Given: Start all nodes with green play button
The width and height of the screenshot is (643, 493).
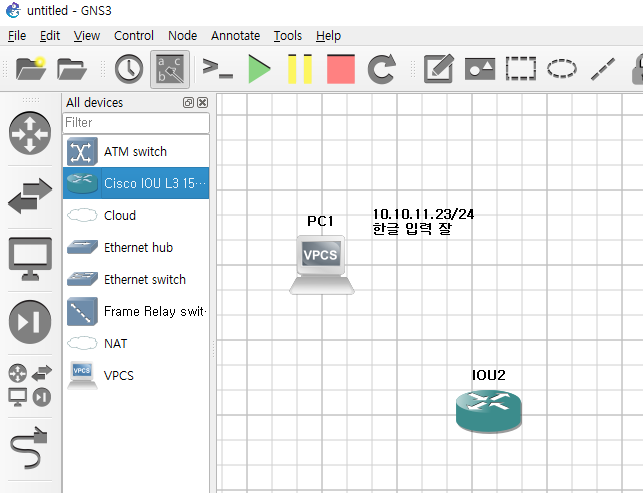Looking at the screenshot, I should (259, 69).
